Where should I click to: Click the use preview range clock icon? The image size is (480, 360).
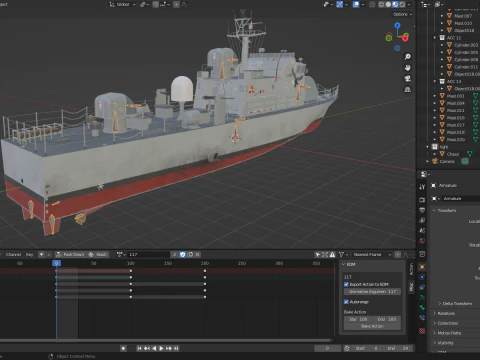tap(347, 348)
